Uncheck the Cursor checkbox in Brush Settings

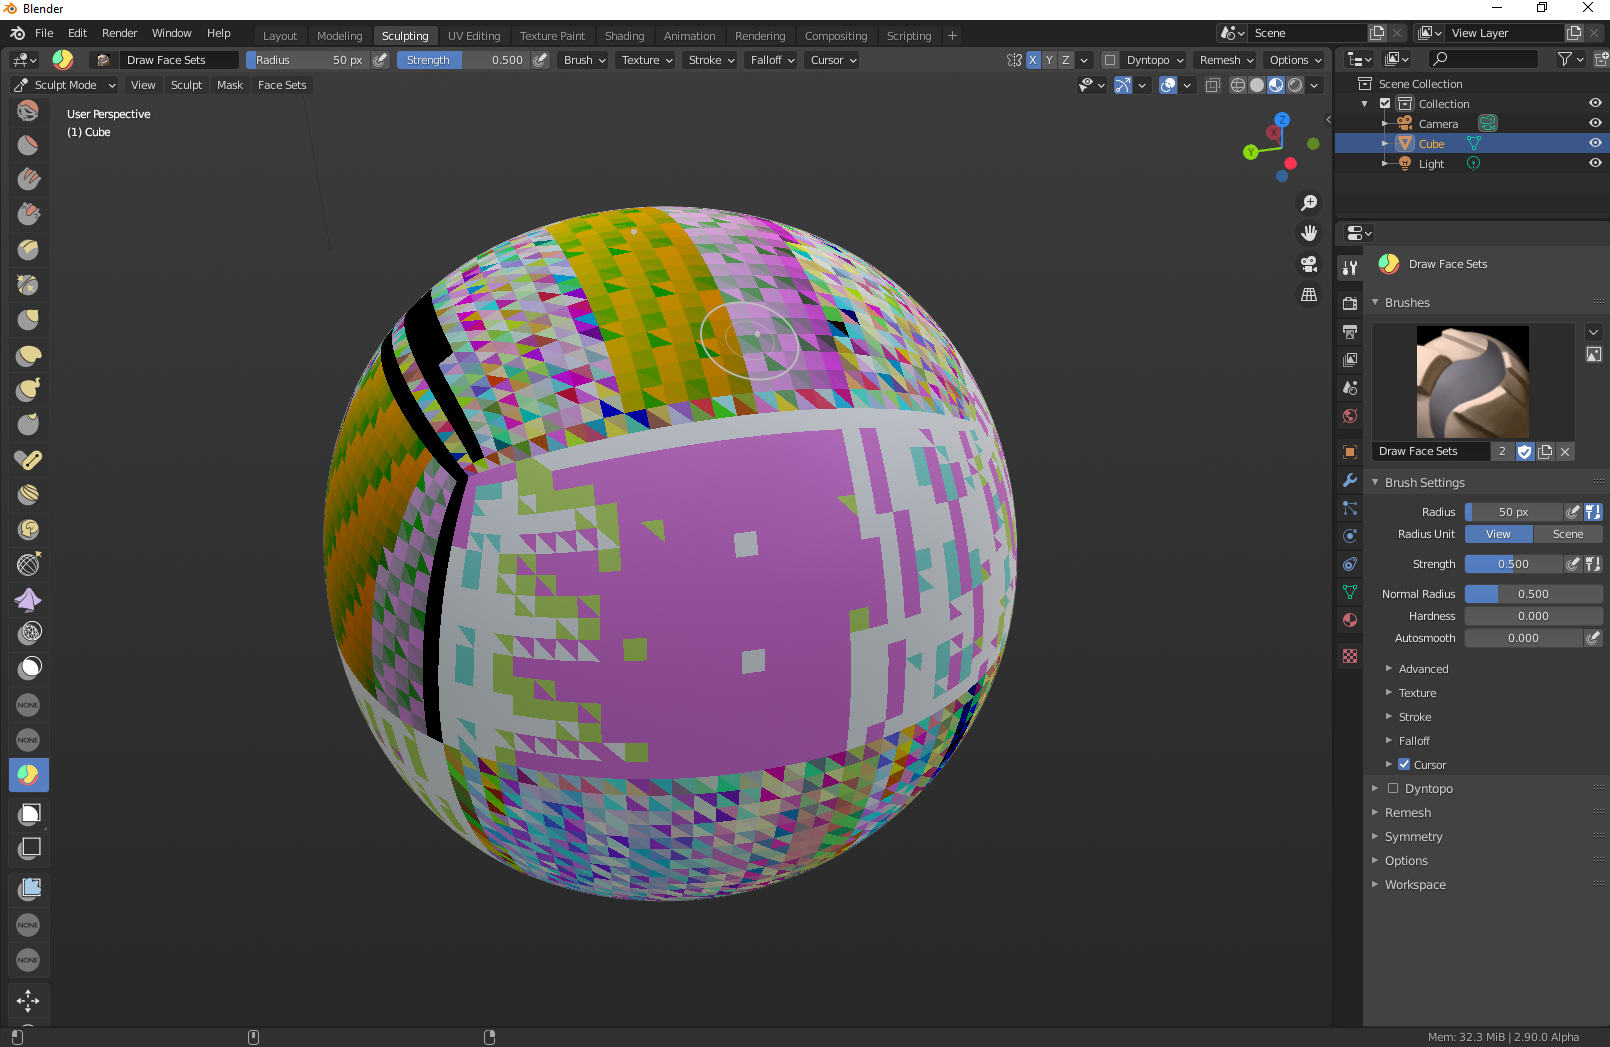(1404, 764)
